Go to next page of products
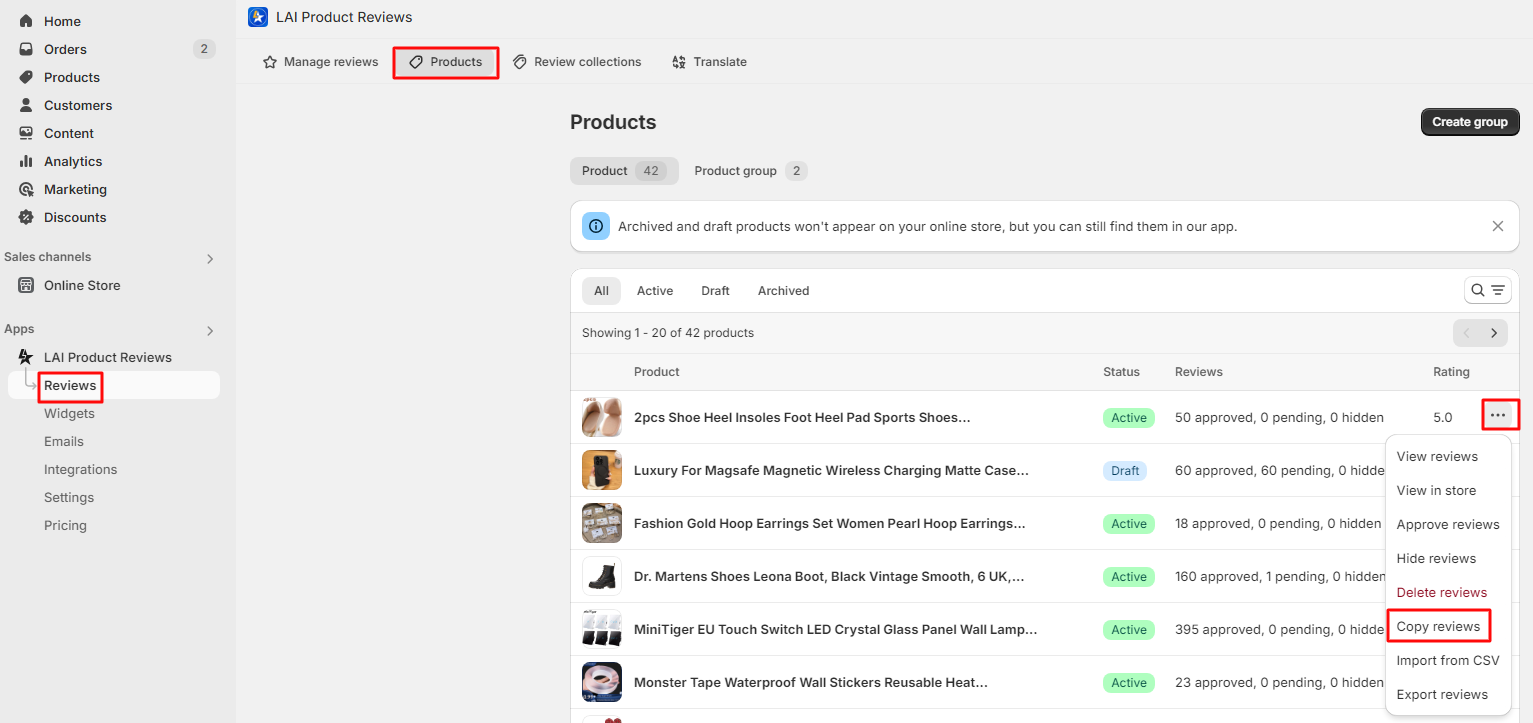 pos(1494,333)
